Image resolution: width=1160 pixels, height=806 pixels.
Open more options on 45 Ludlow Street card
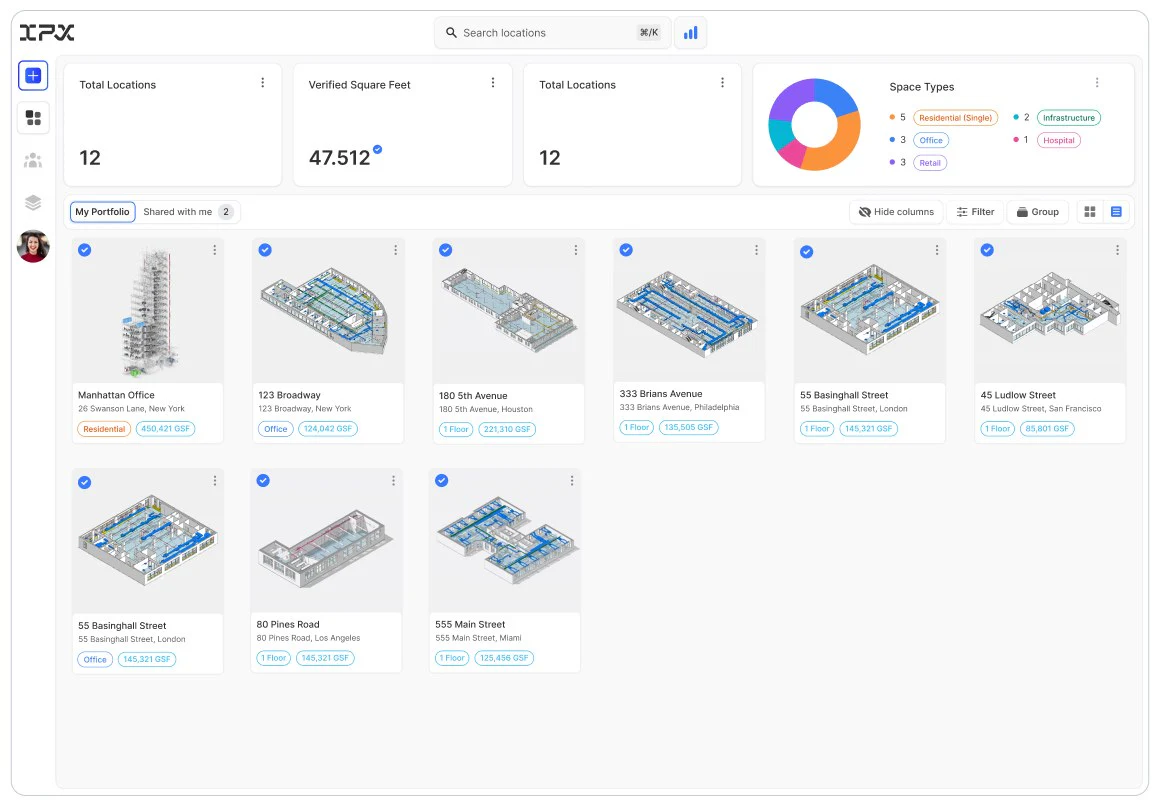point(1117,250)
